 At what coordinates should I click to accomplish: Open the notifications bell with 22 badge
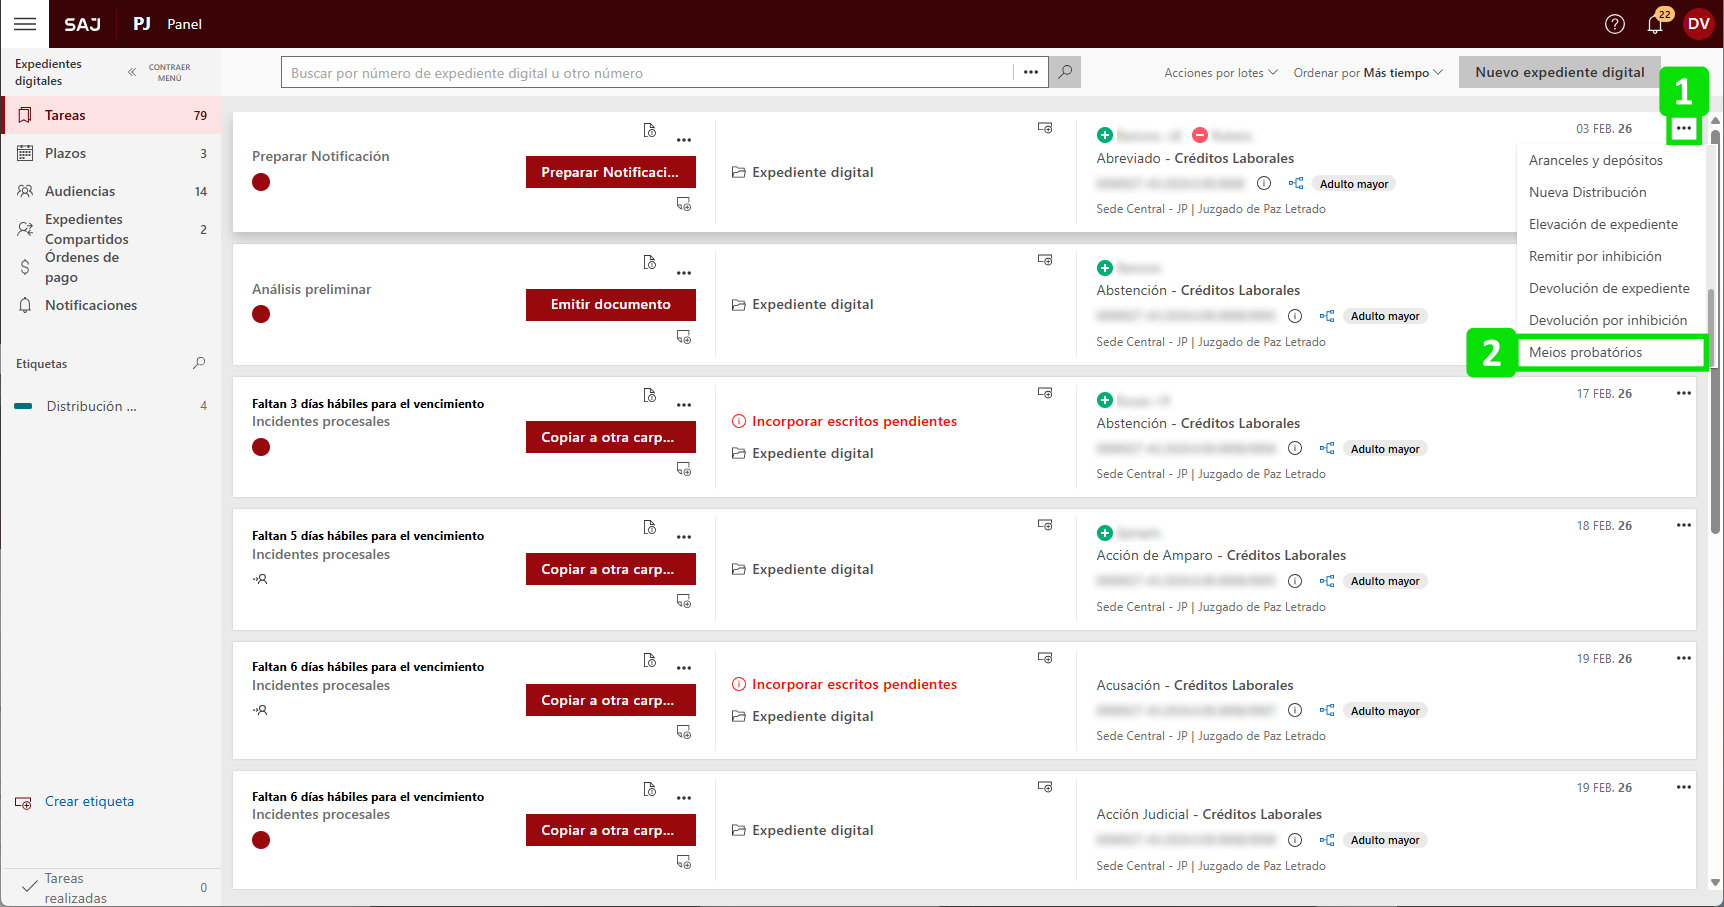click(1655, 24)
